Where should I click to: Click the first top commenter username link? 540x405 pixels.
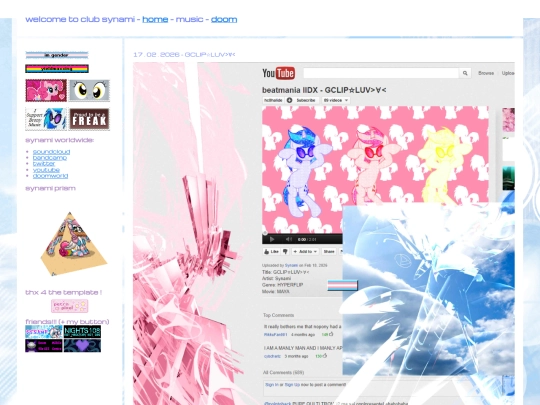tap(276, 334)
